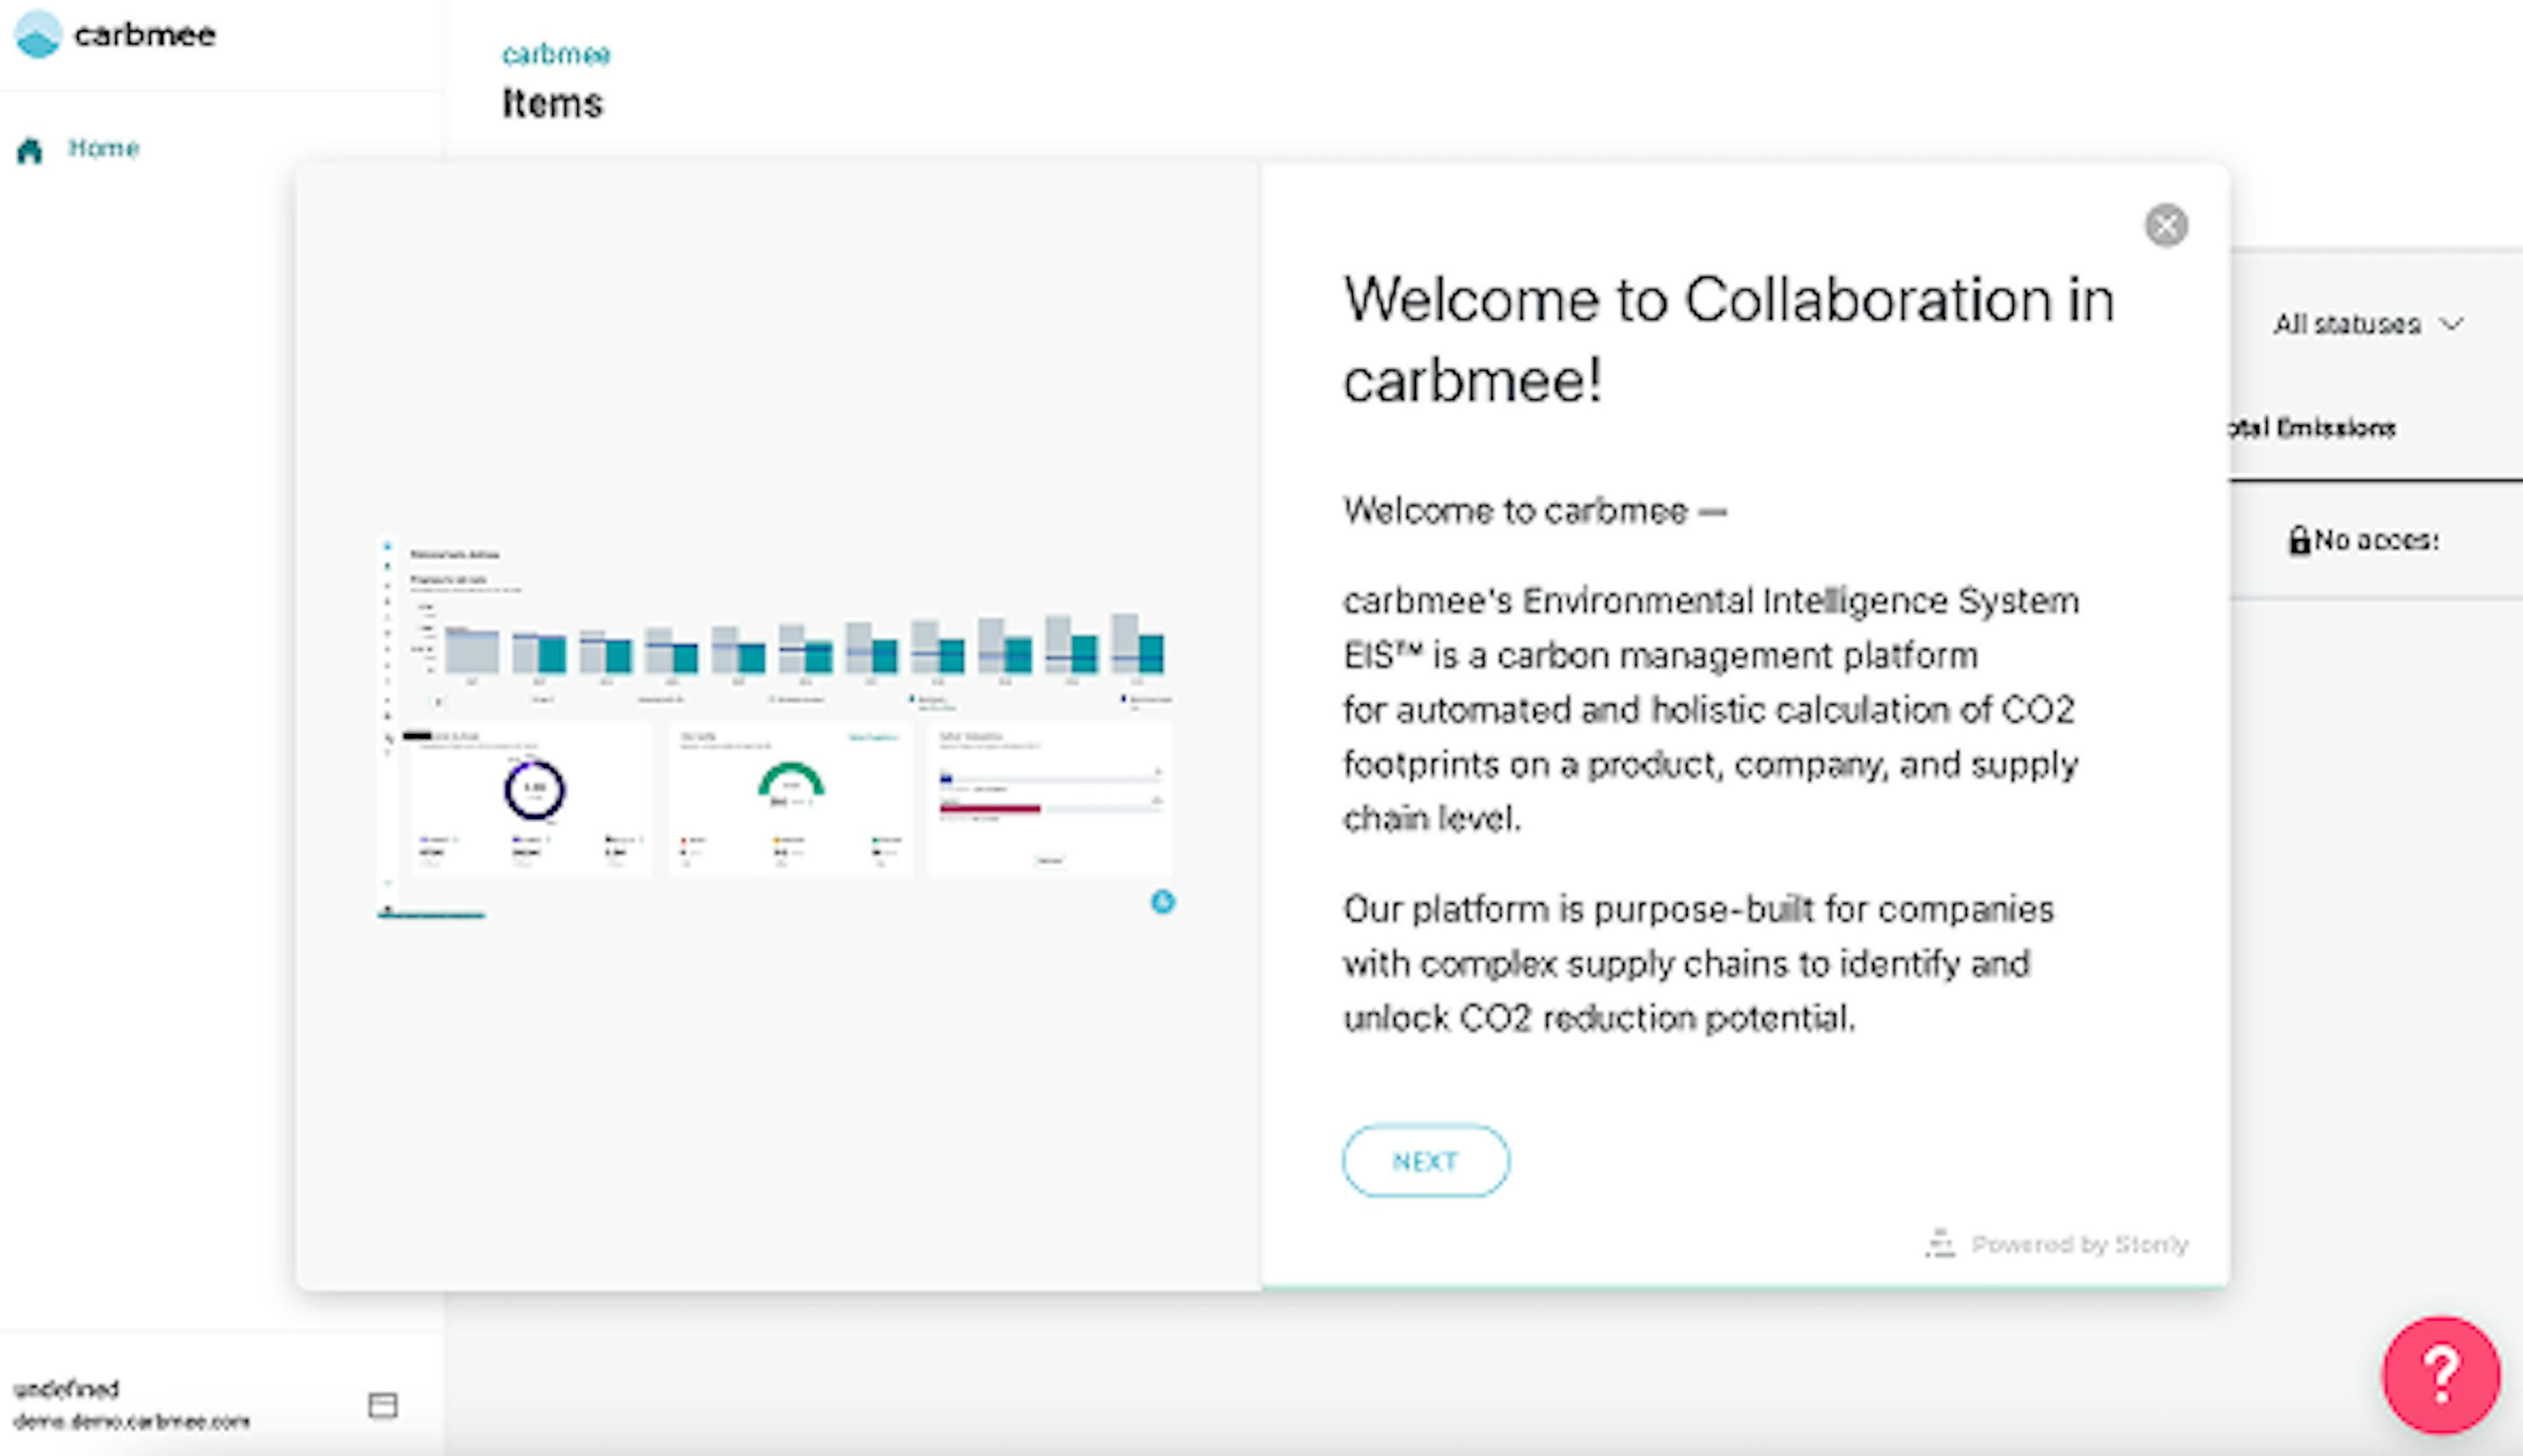Click the Powered by Stonly link
Image resolution: width=2523 pixels, height=1456 pixels.
(x=2079, y=1244)
